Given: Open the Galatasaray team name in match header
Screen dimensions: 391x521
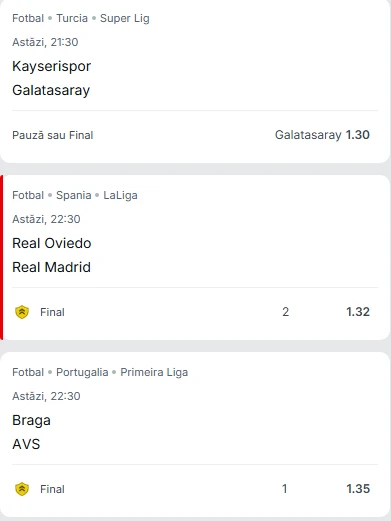Looking at the screenshot, I should coord(51,90).
